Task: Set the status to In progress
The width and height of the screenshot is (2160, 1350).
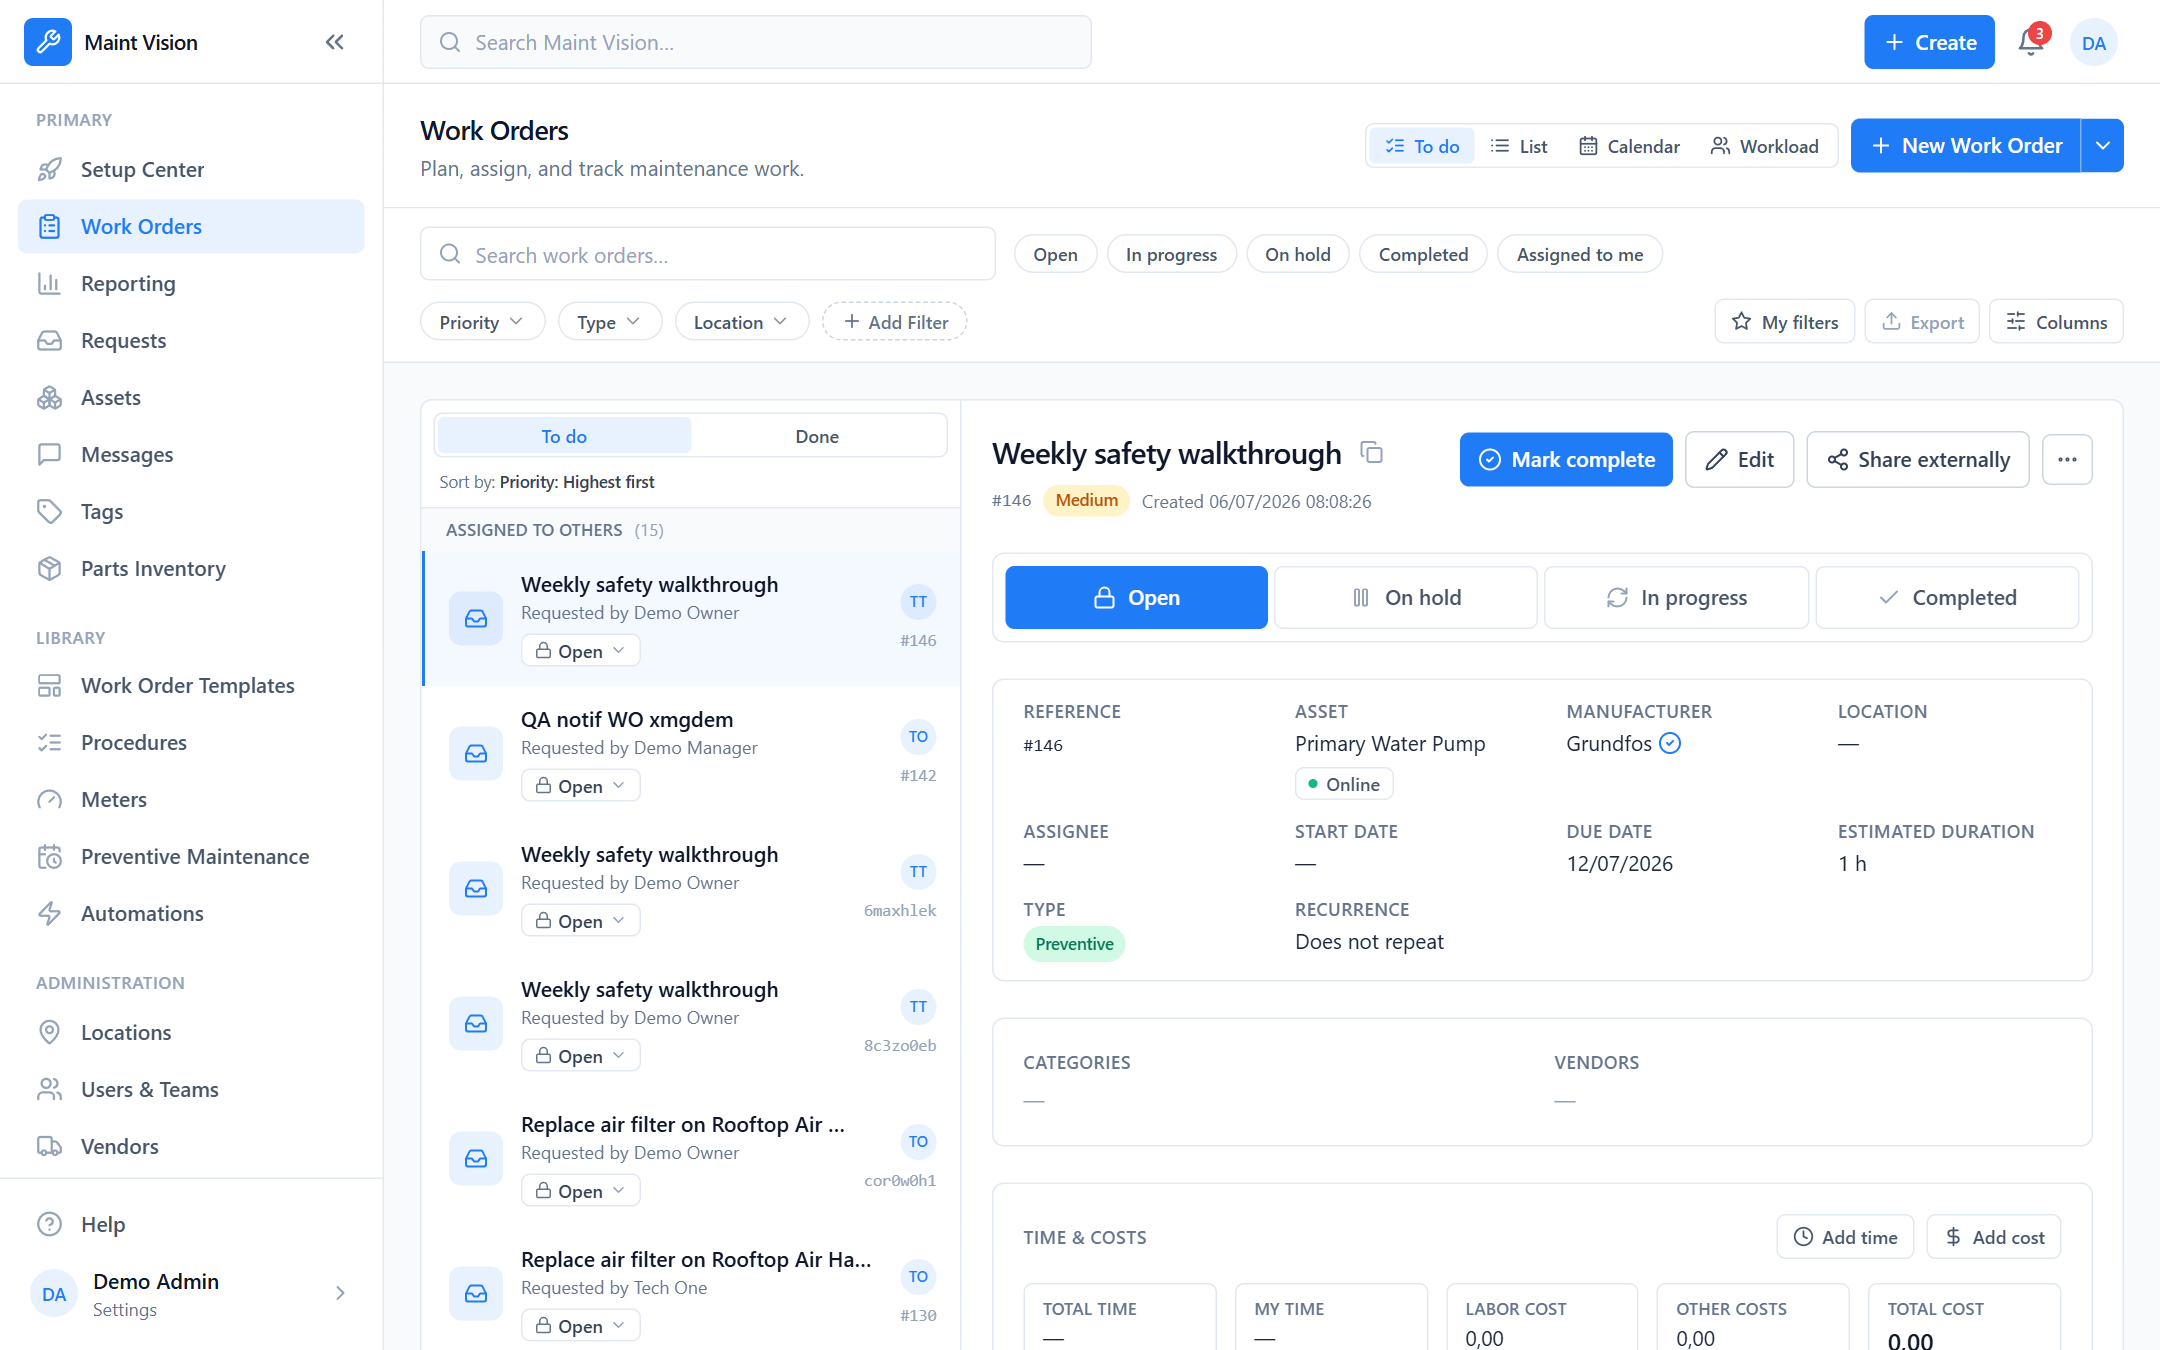Action: (x=1676, y=598)
